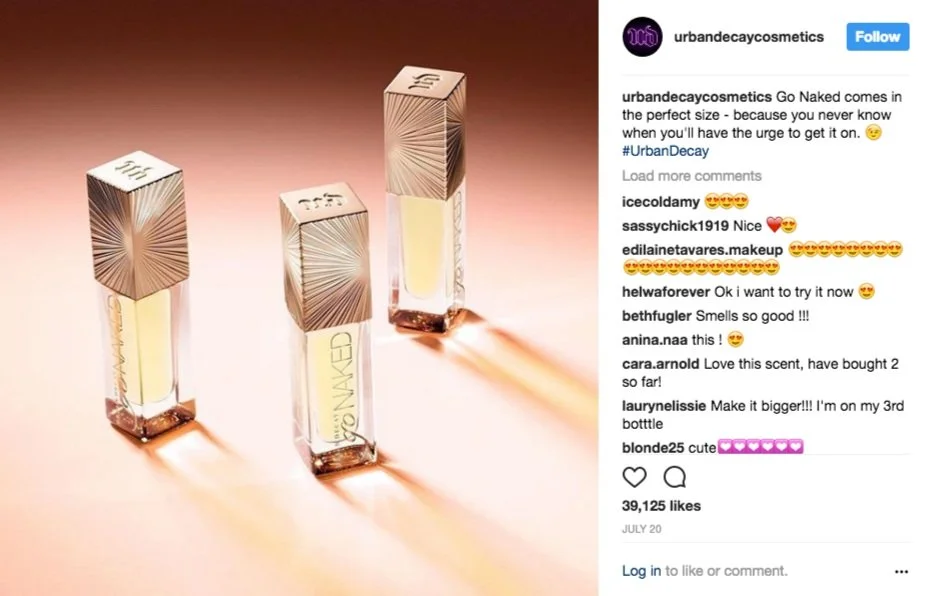Screen dimensions: 931x596
Task: Open the #UrbanDecay hashtag
Action: click(x=665, y=151)
